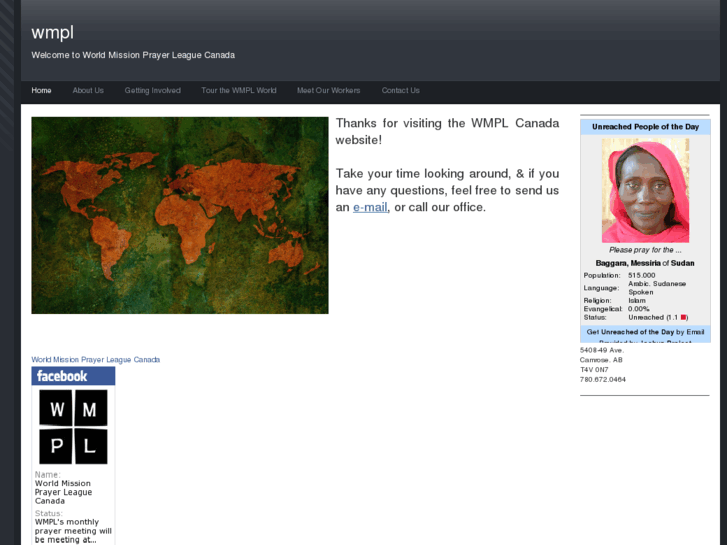Click the address line 5408-49 Ave.
Screen dimensions: 727x545
[602, 350]
